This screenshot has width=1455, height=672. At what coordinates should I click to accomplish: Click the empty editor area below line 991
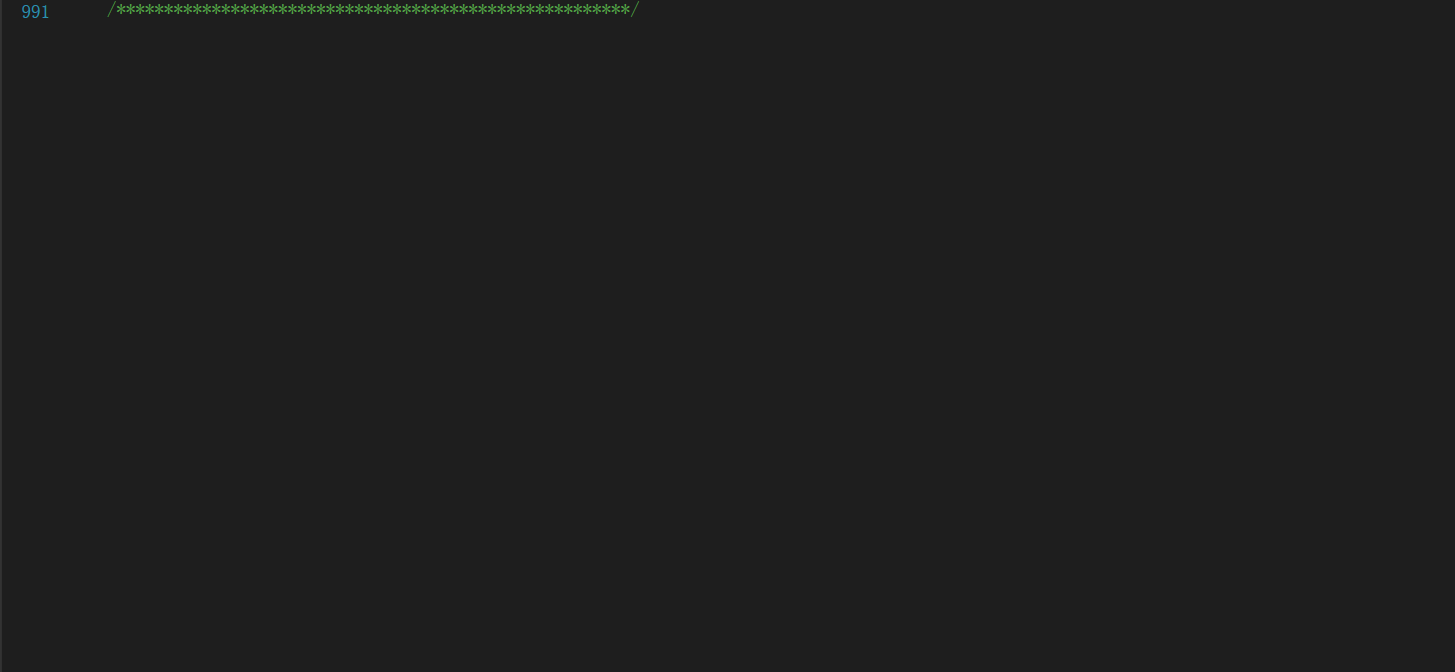coord(727,346)
